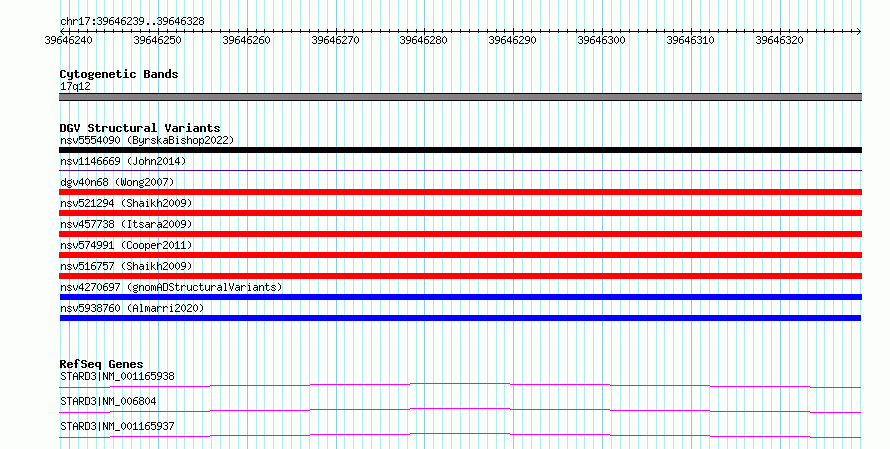Click the right arrow of the ruler
890x449 pixels.
858,31
